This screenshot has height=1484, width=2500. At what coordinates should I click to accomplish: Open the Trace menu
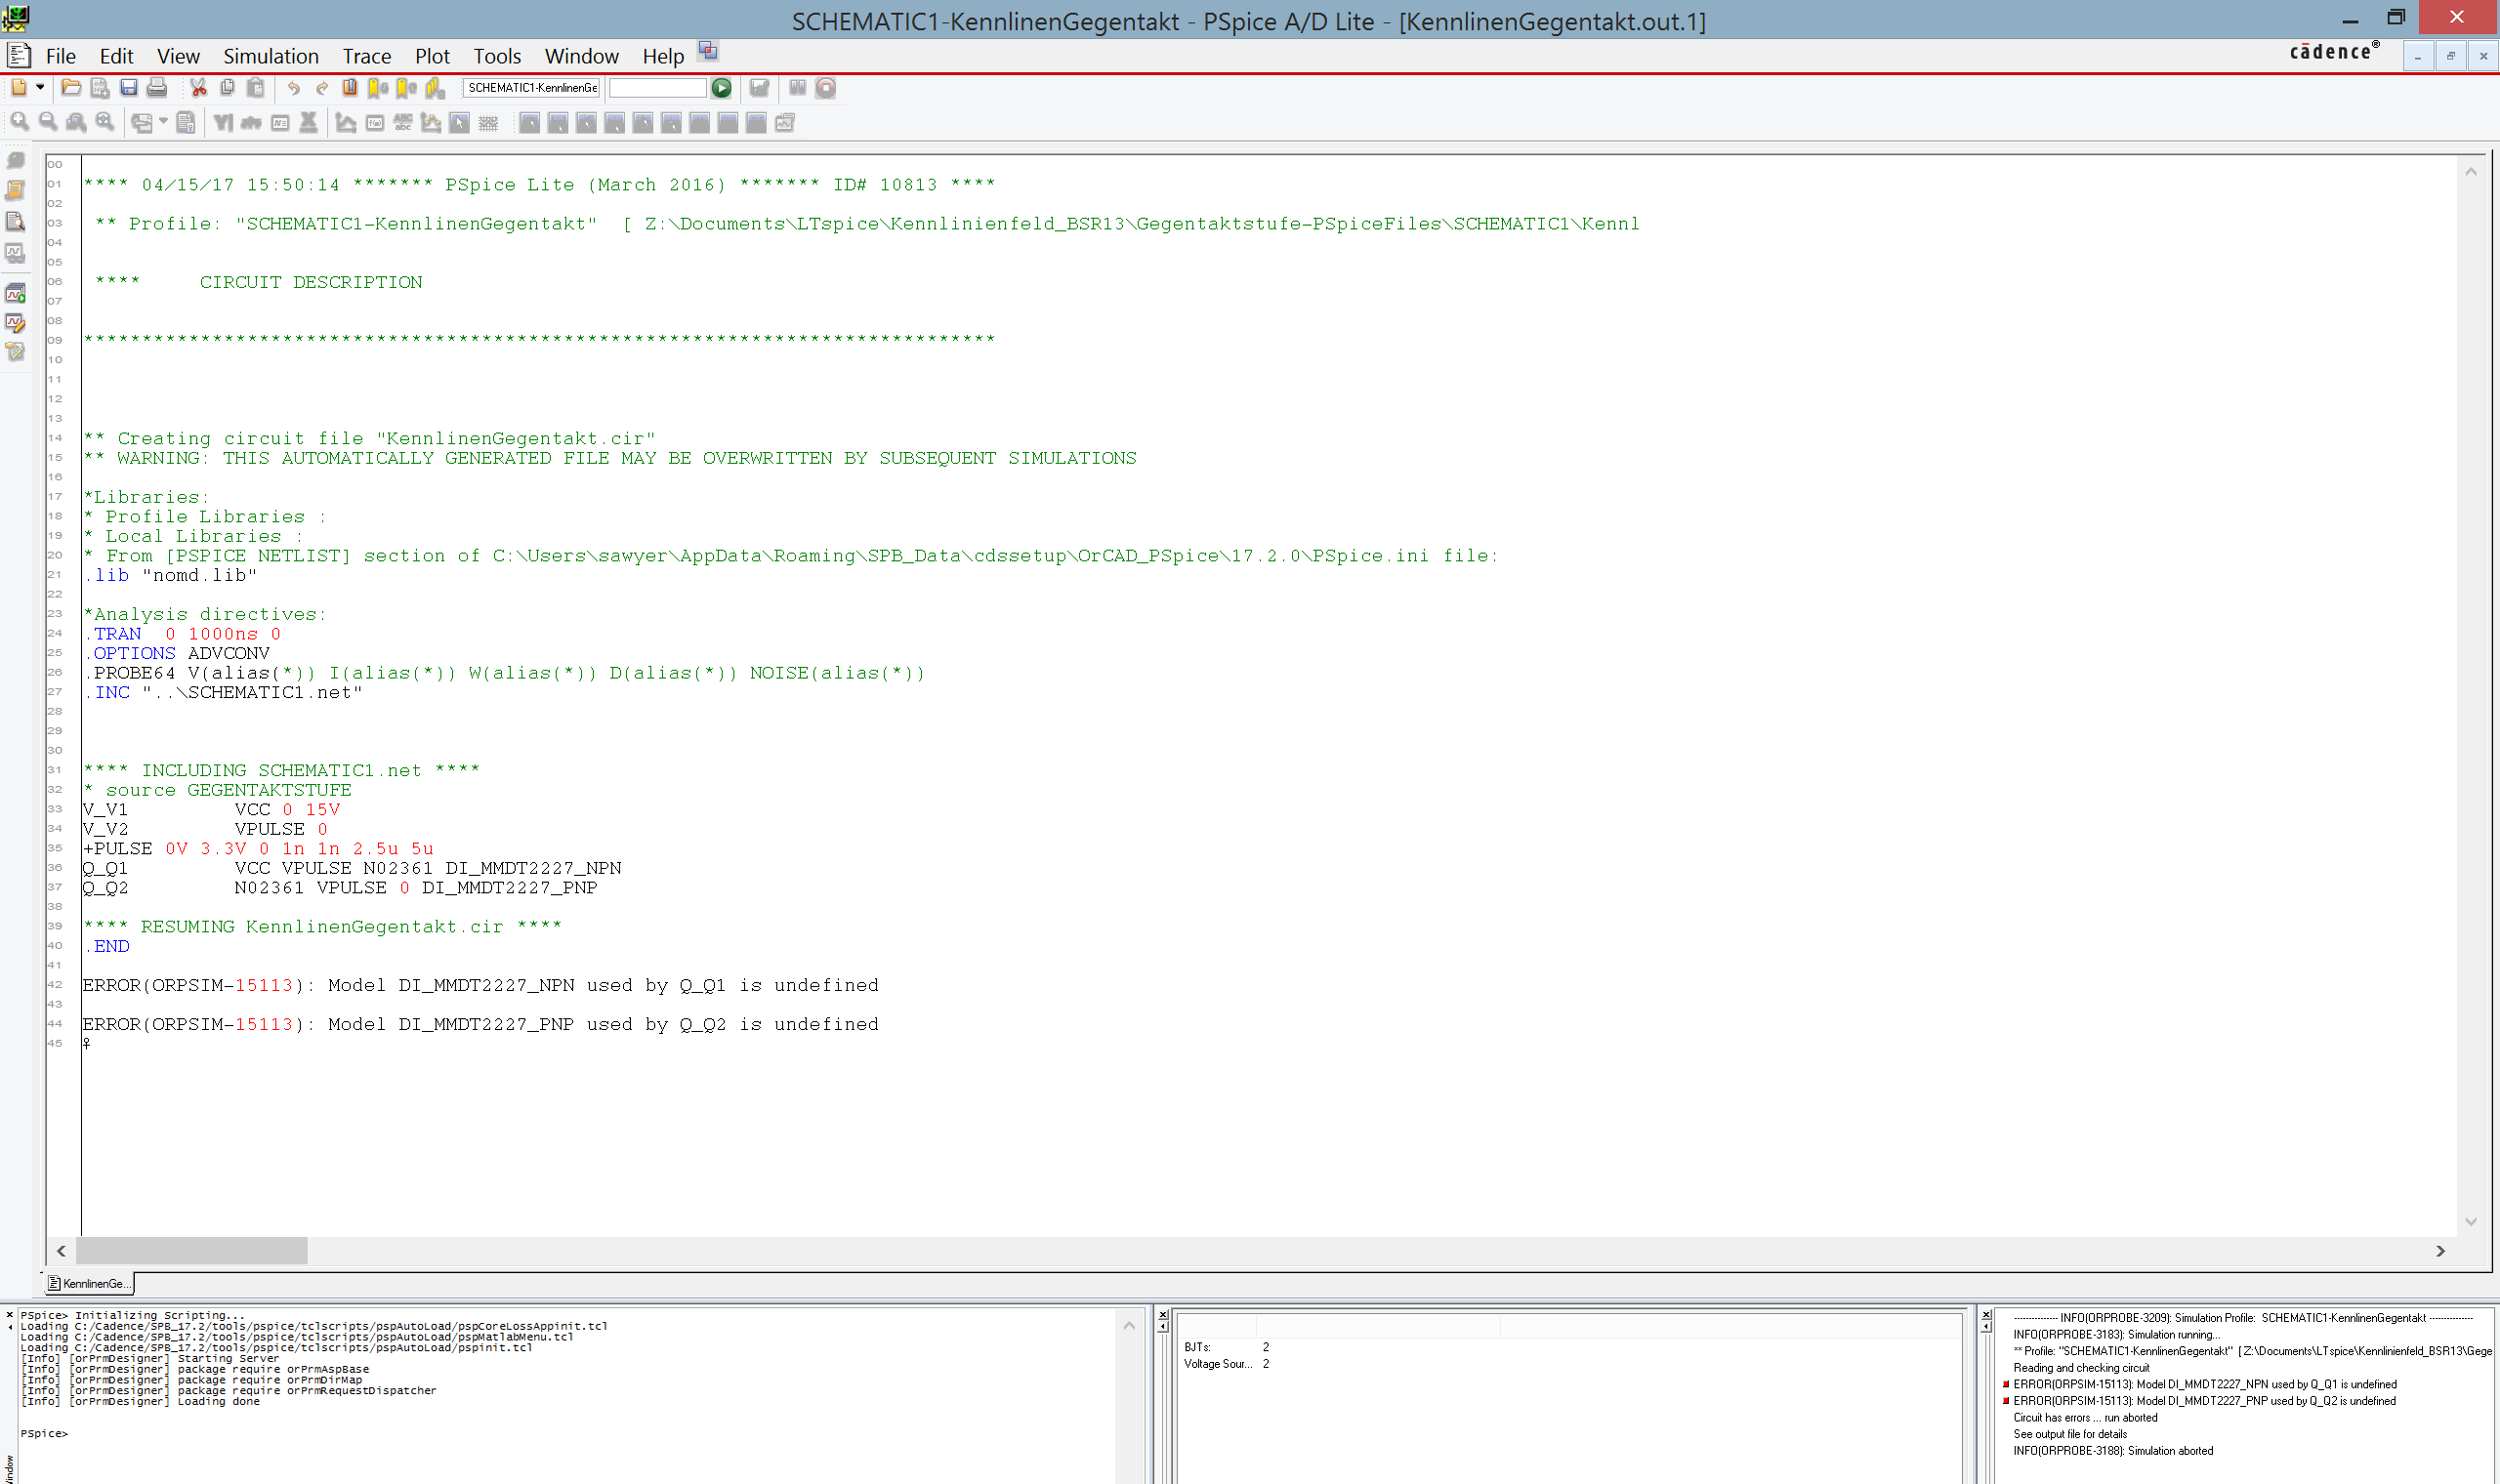367,56
